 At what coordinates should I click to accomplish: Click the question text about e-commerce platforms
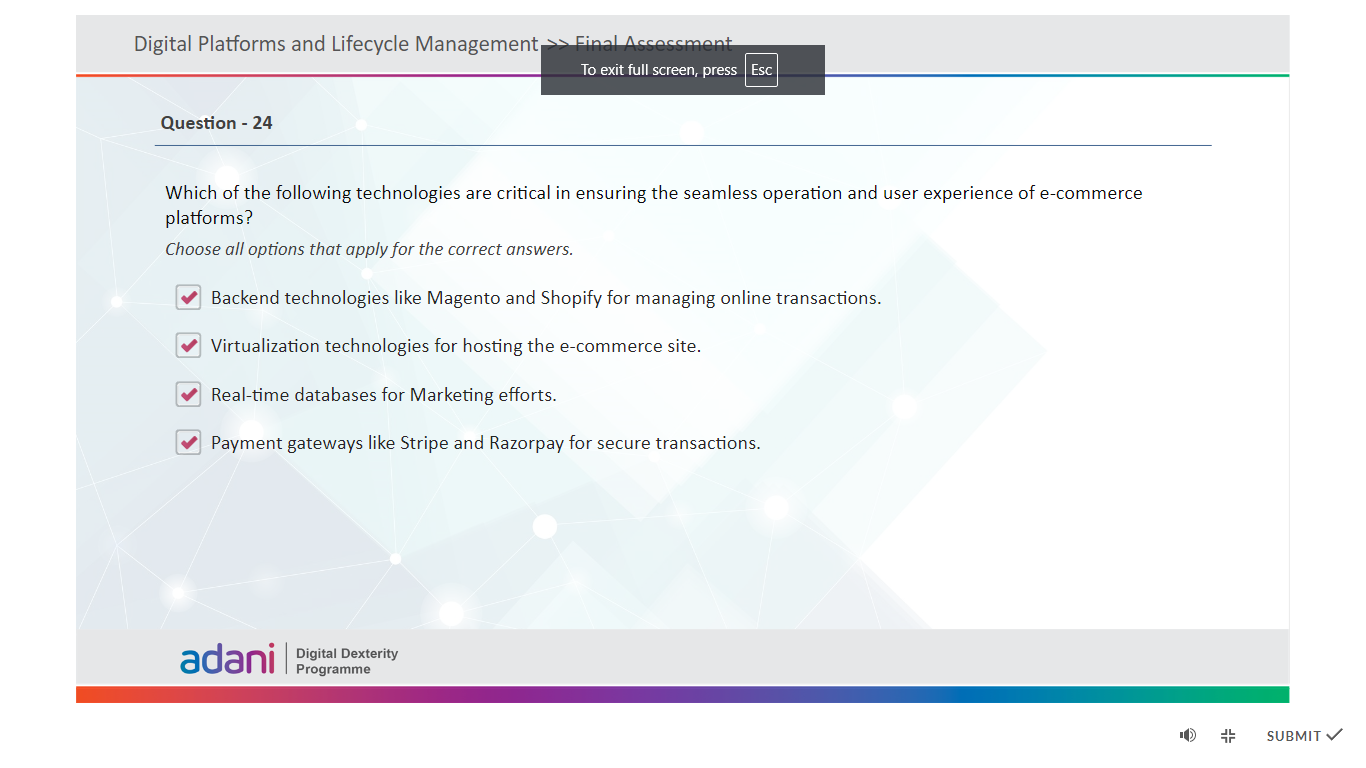point(654,205)
